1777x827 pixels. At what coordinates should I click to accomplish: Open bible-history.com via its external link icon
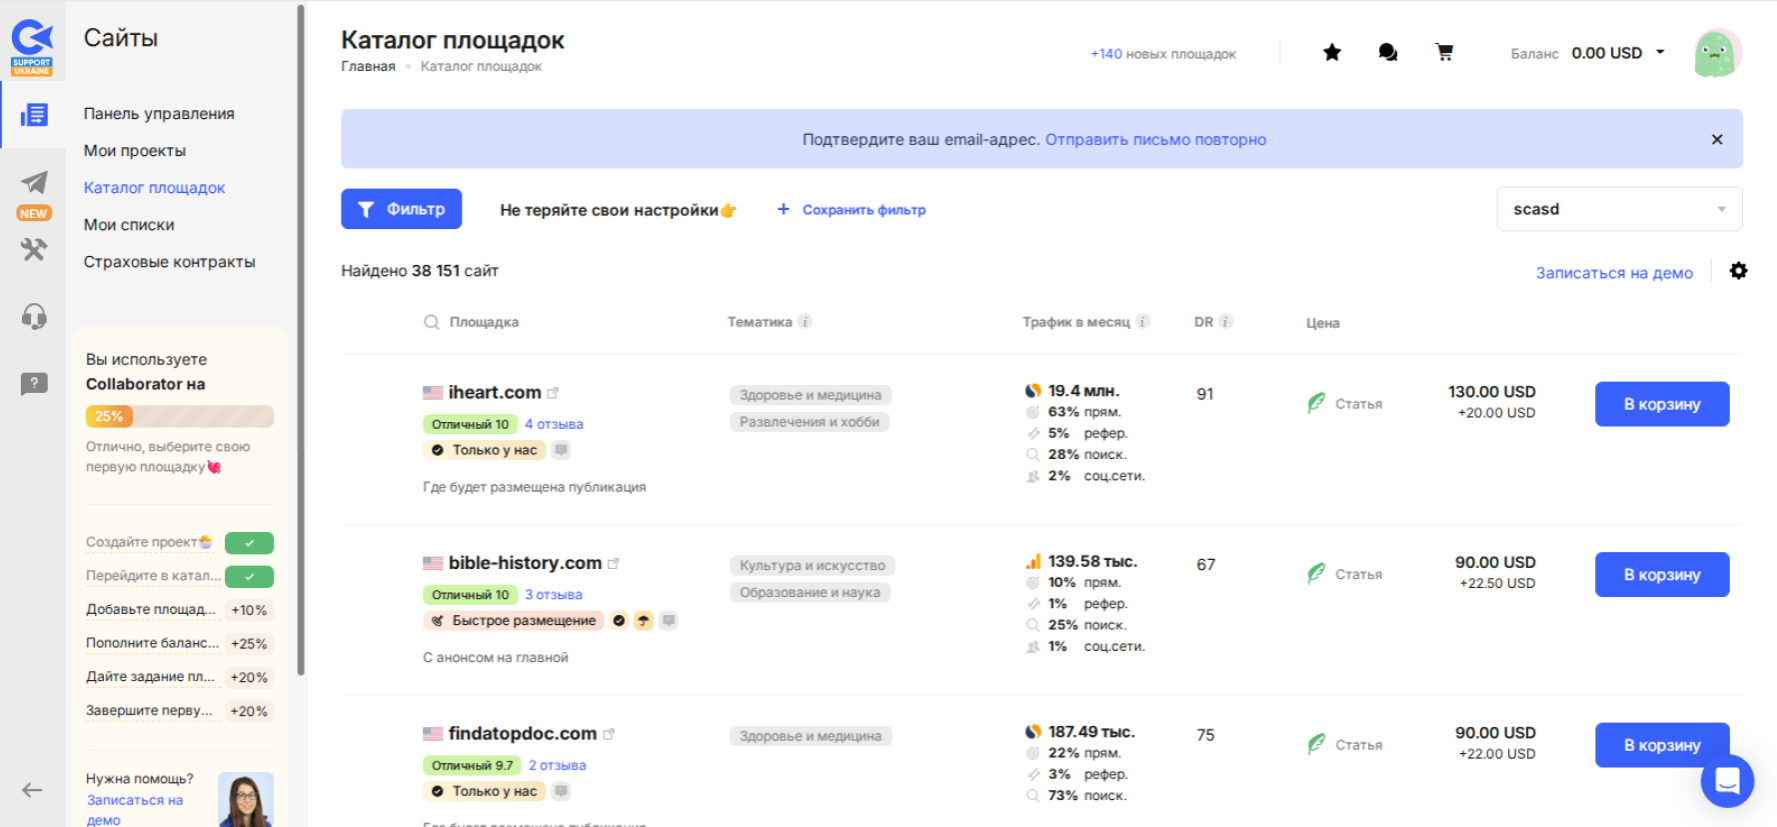614,563
